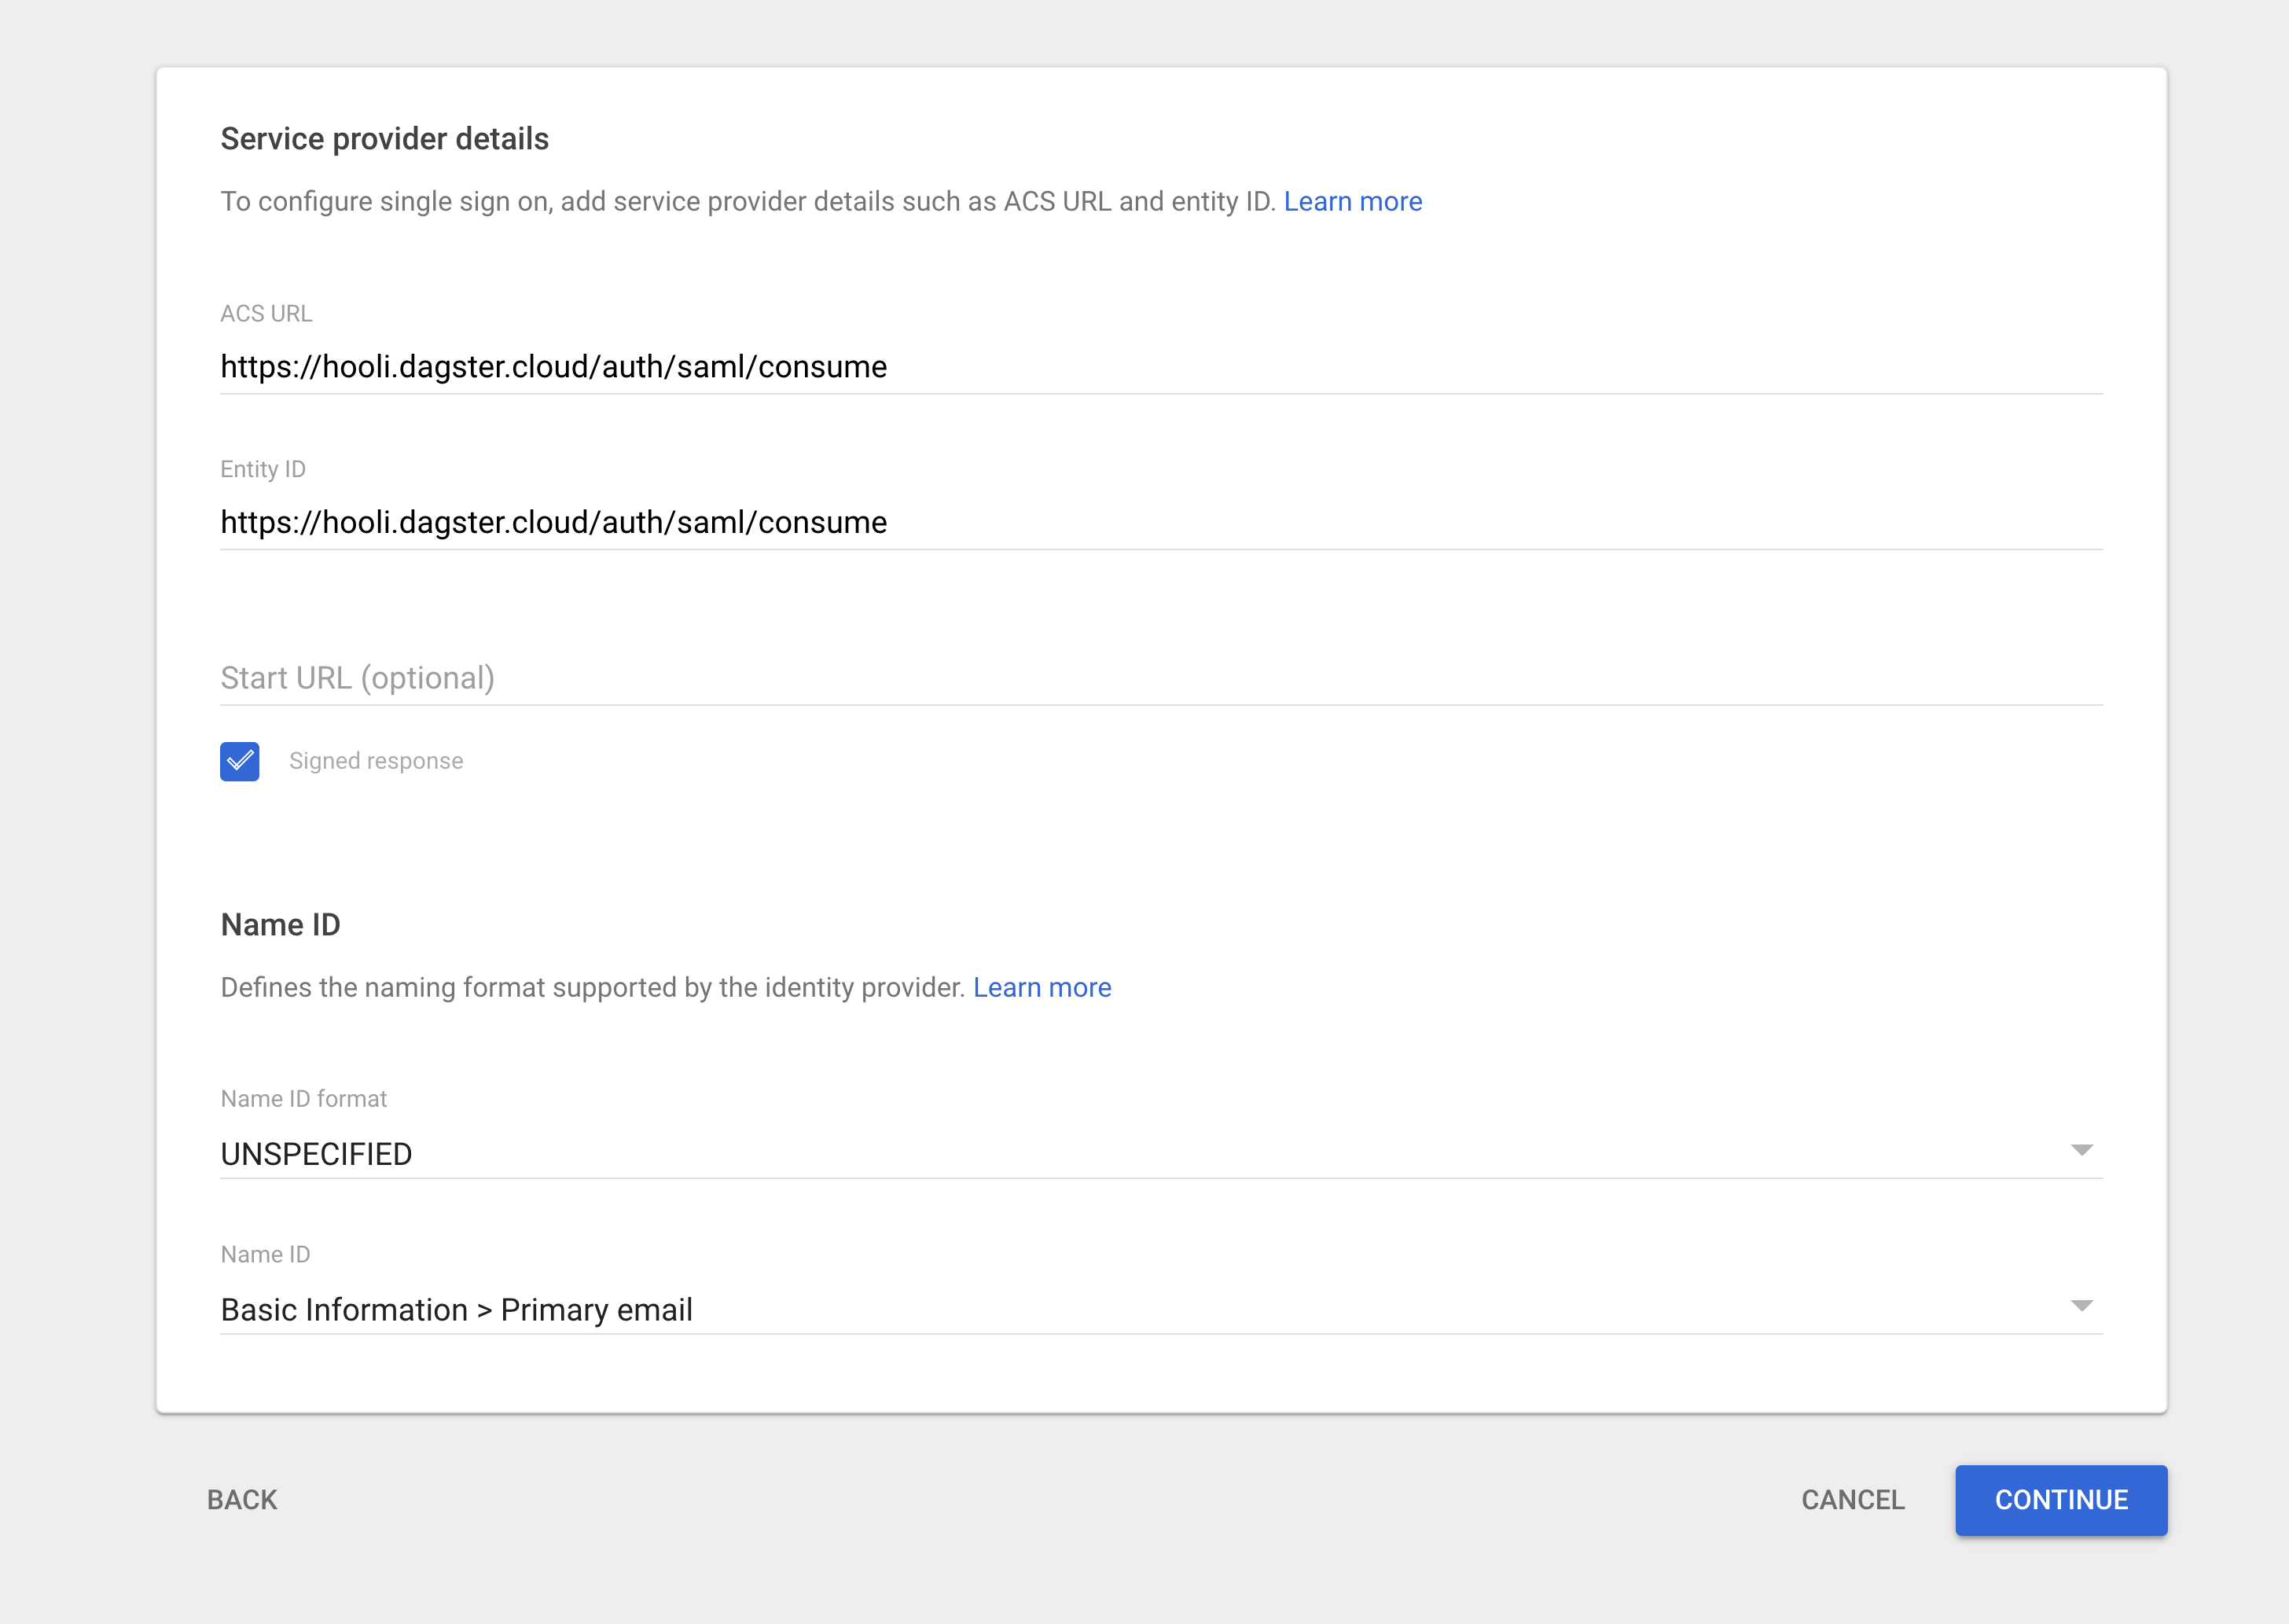This screenshot has height=1624, width=2289.
Task: Open Learn more link about ACS URL
Action: [x=1352, y=202]
